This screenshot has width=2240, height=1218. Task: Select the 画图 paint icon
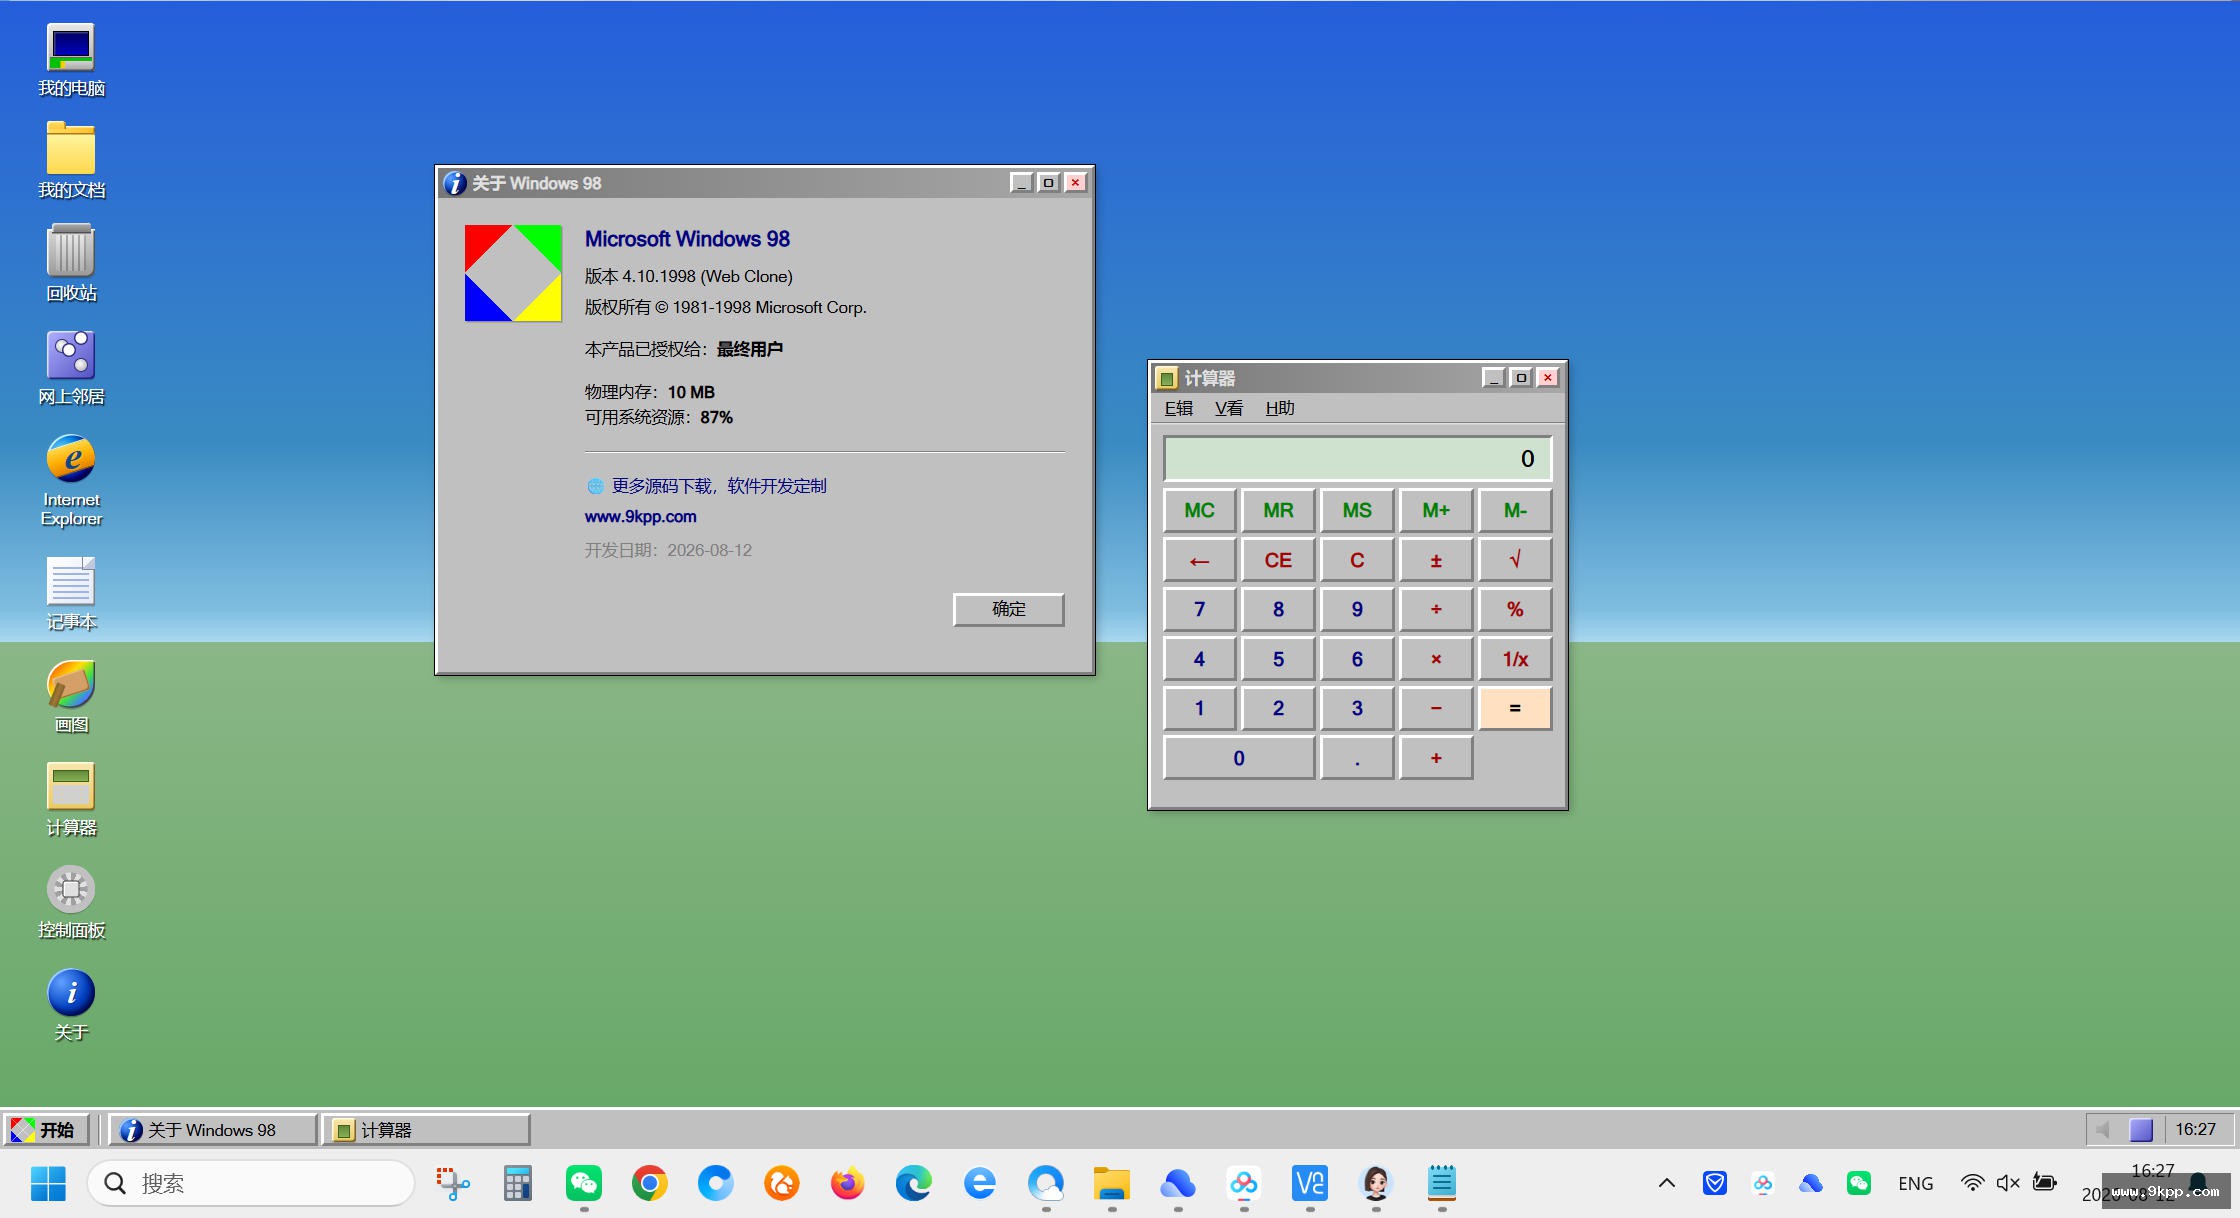click(x=71, y=697)
